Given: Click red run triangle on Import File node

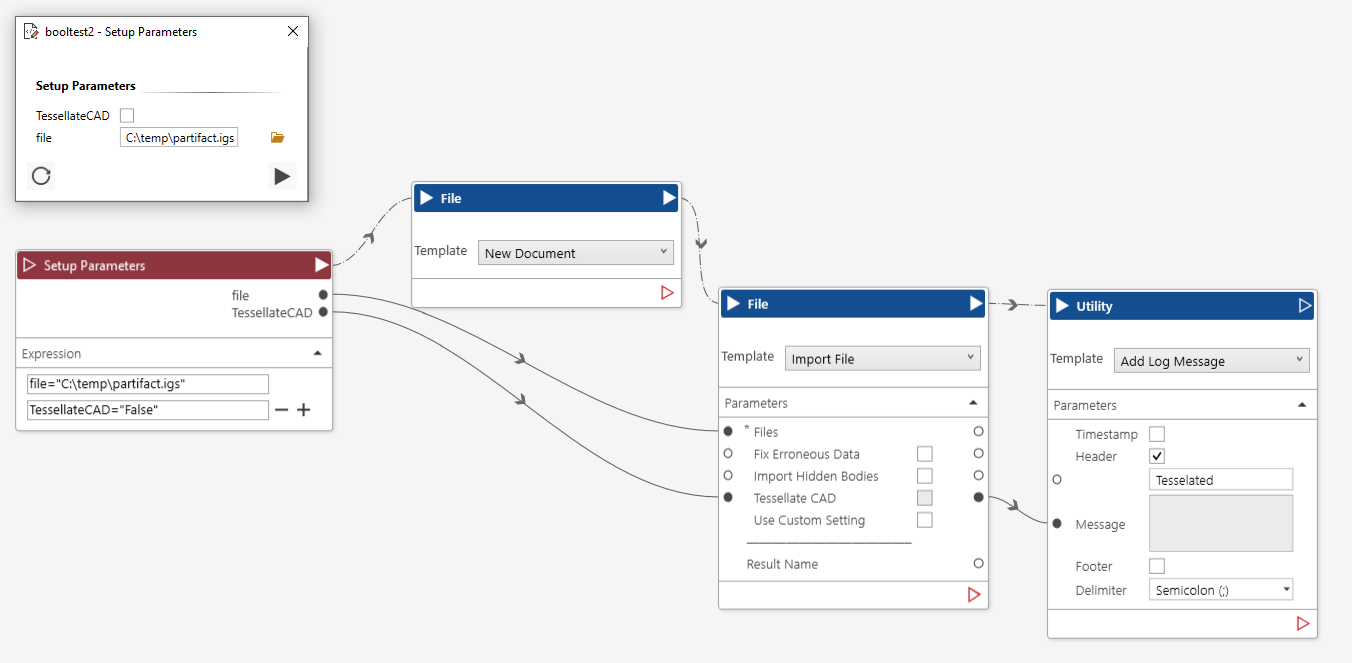Looking at the screenshot, I should [974, 595].
